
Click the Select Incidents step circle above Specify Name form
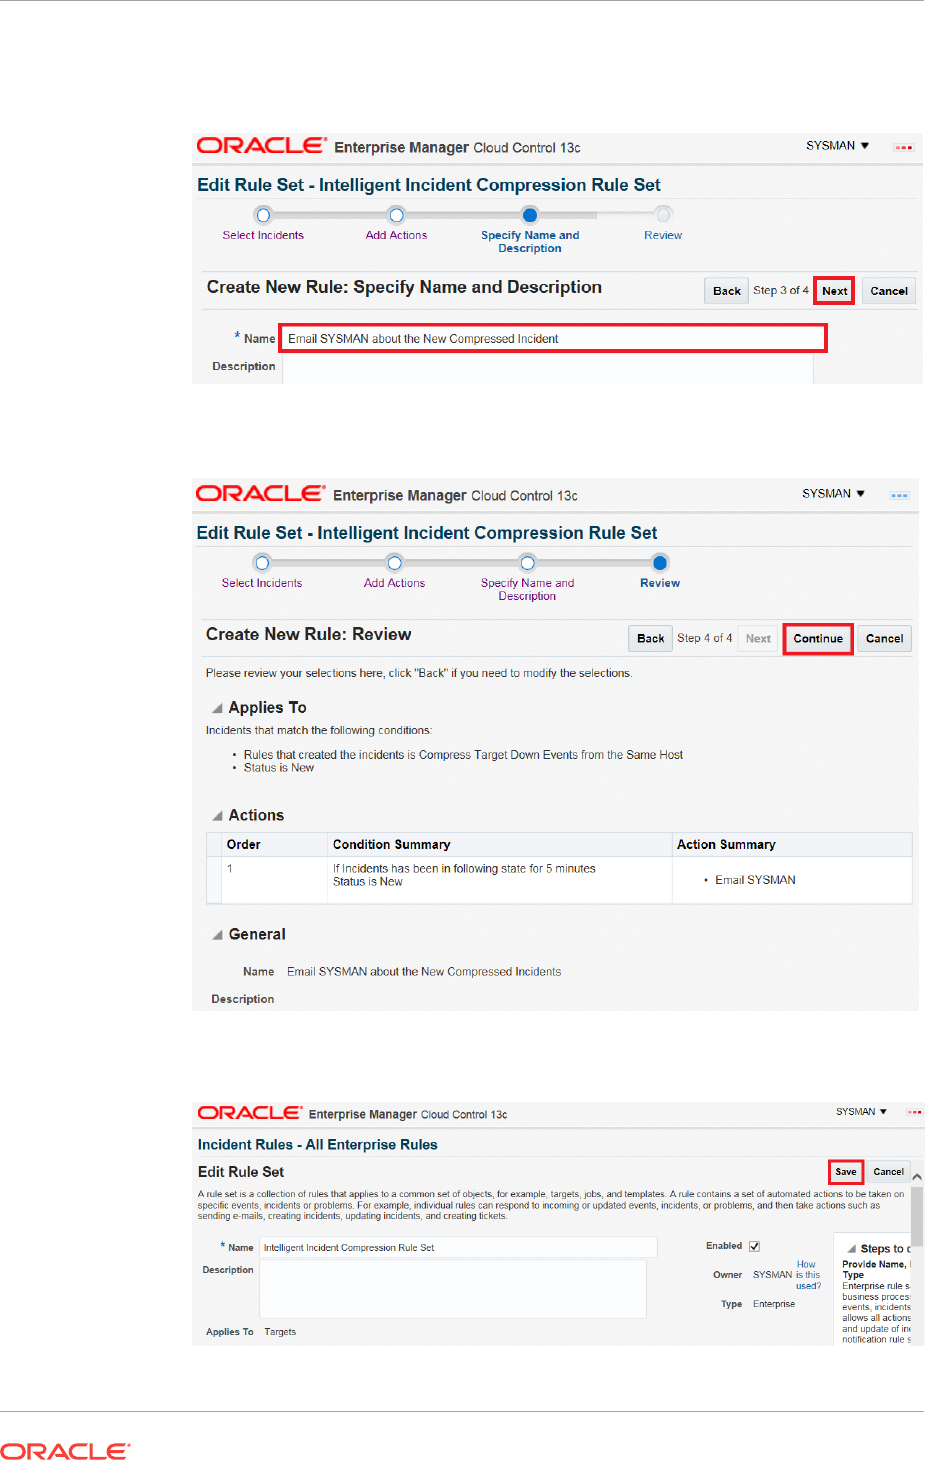pos(263,215)
